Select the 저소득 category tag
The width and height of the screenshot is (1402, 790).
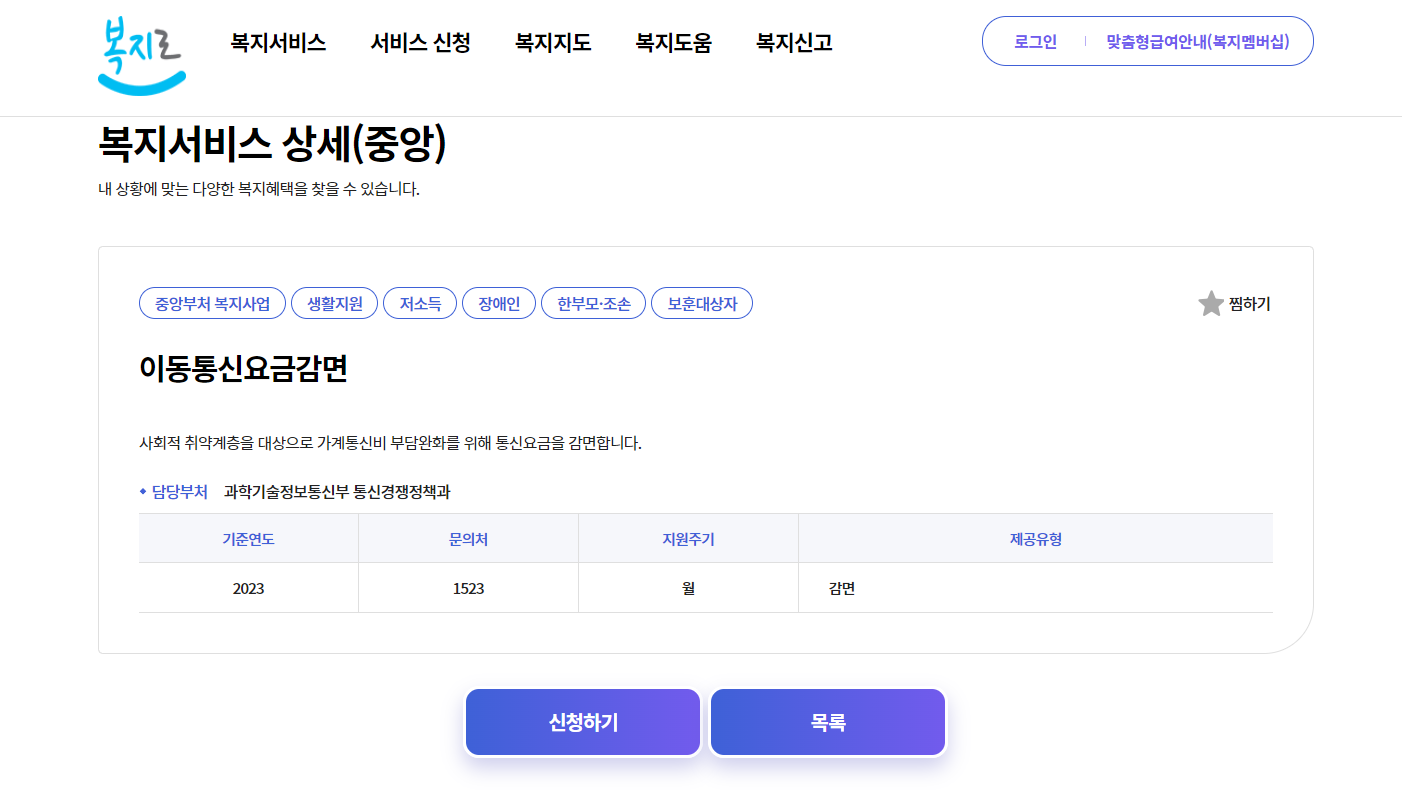(x=419, y=303)
